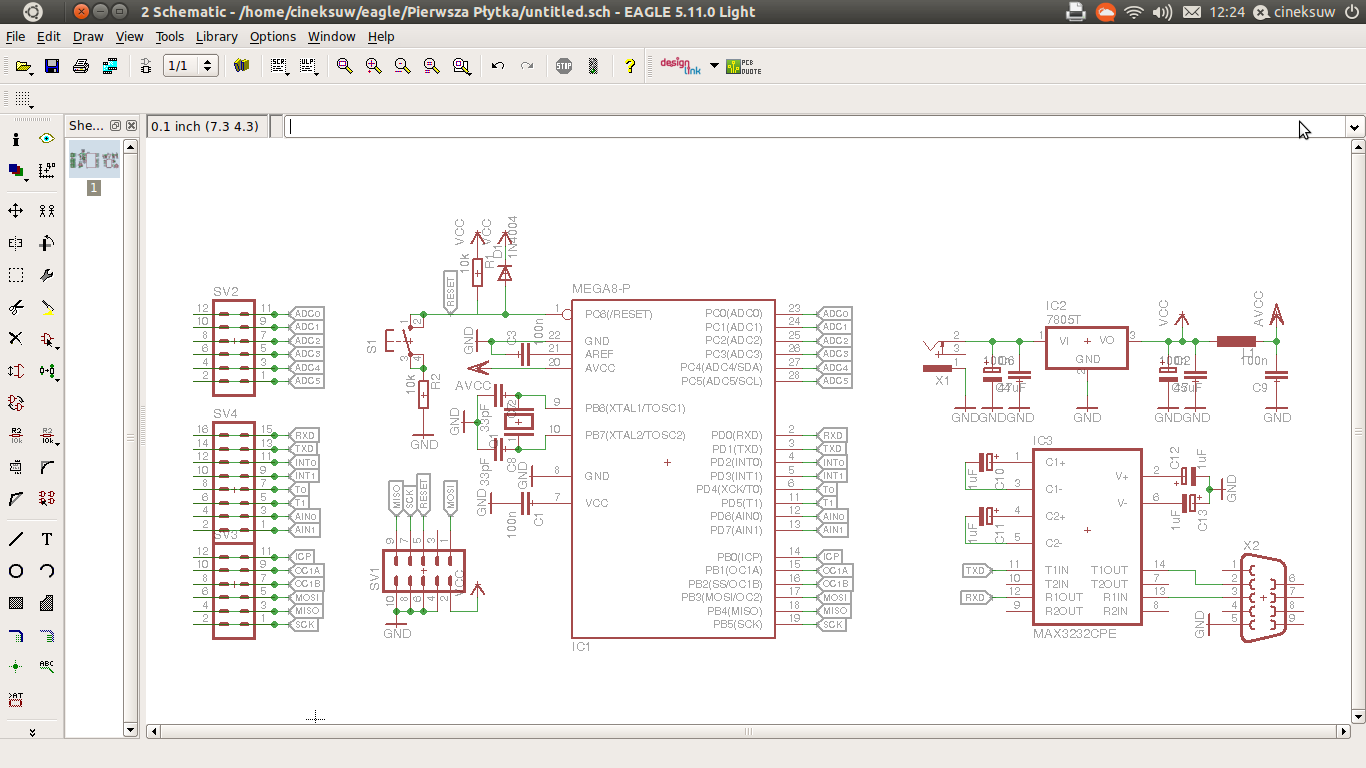Click the sheet 1 thumbnail

(94, 160)
